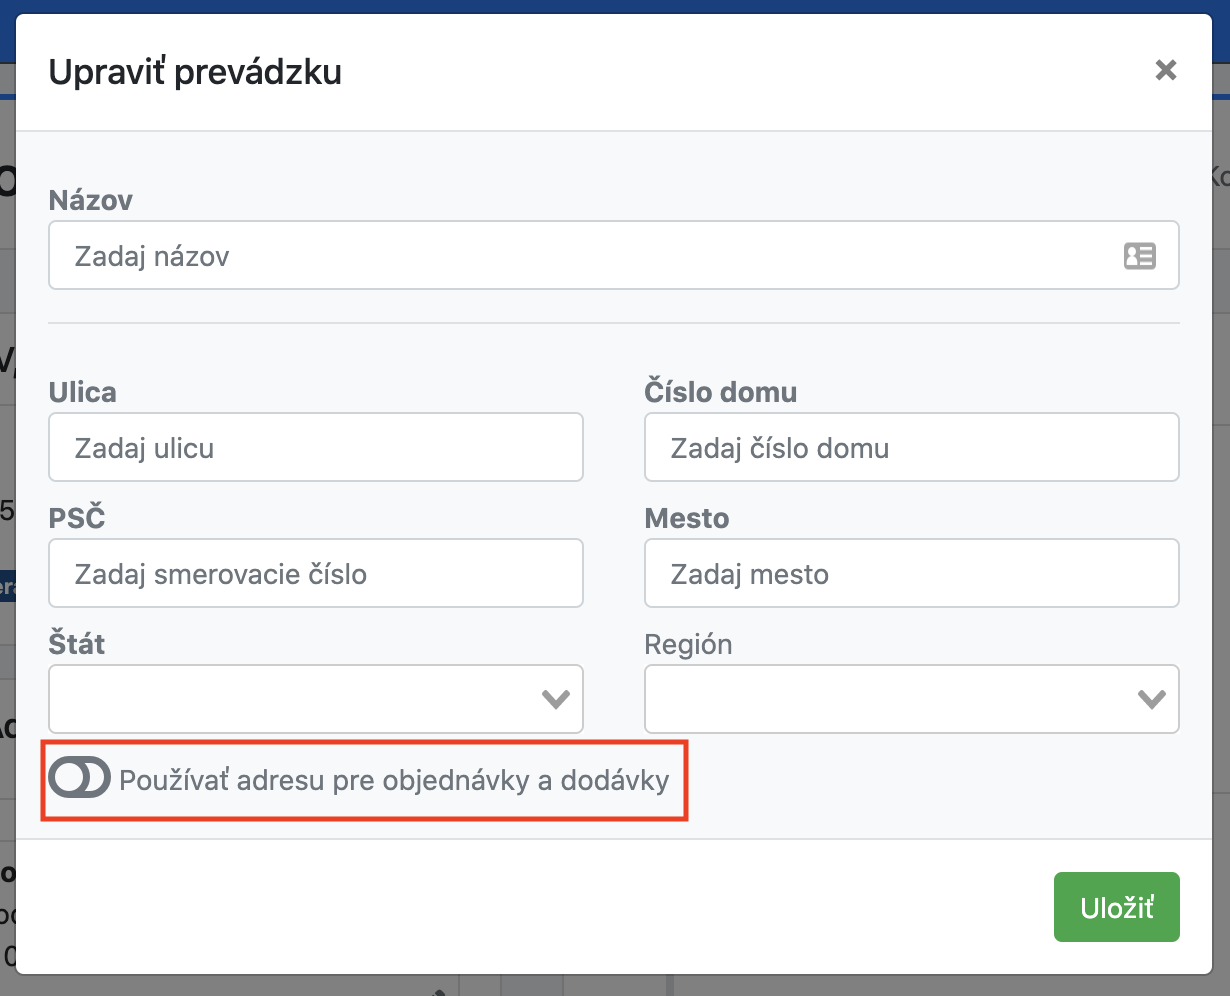Viewport: 1230px width, 996px height.
Task: Select the Zadaj číslo domu input
Action: 911,447
